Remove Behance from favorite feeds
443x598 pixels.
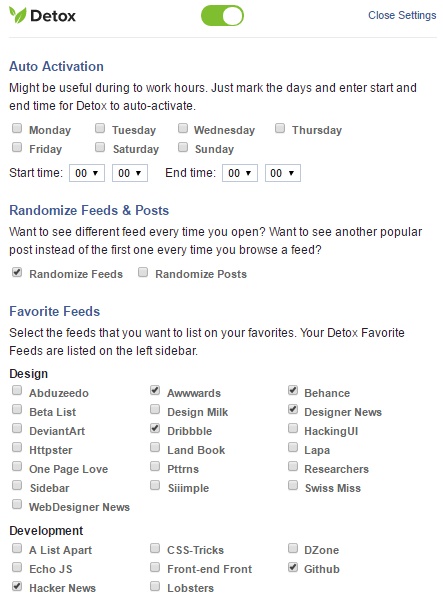tap(293, 391)
